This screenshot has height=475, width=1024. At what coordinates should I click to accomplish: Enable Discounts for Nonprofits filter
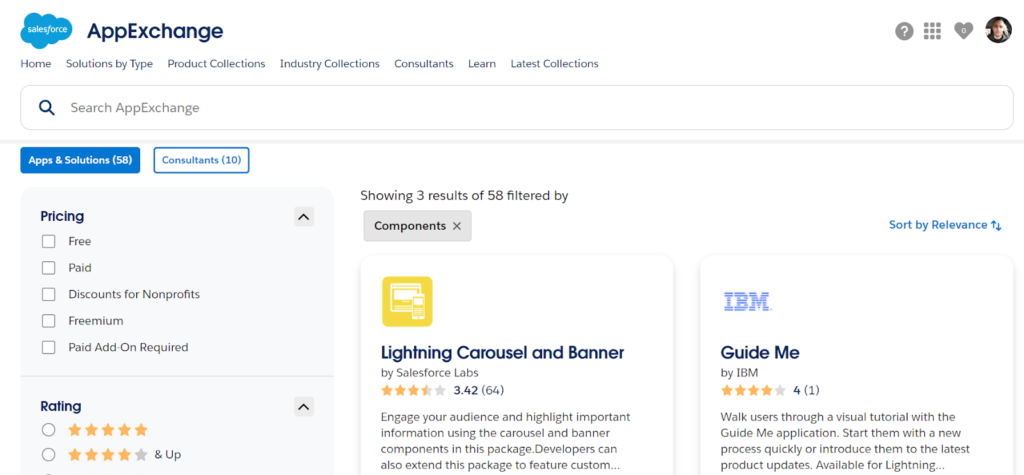tap(48, 295)
